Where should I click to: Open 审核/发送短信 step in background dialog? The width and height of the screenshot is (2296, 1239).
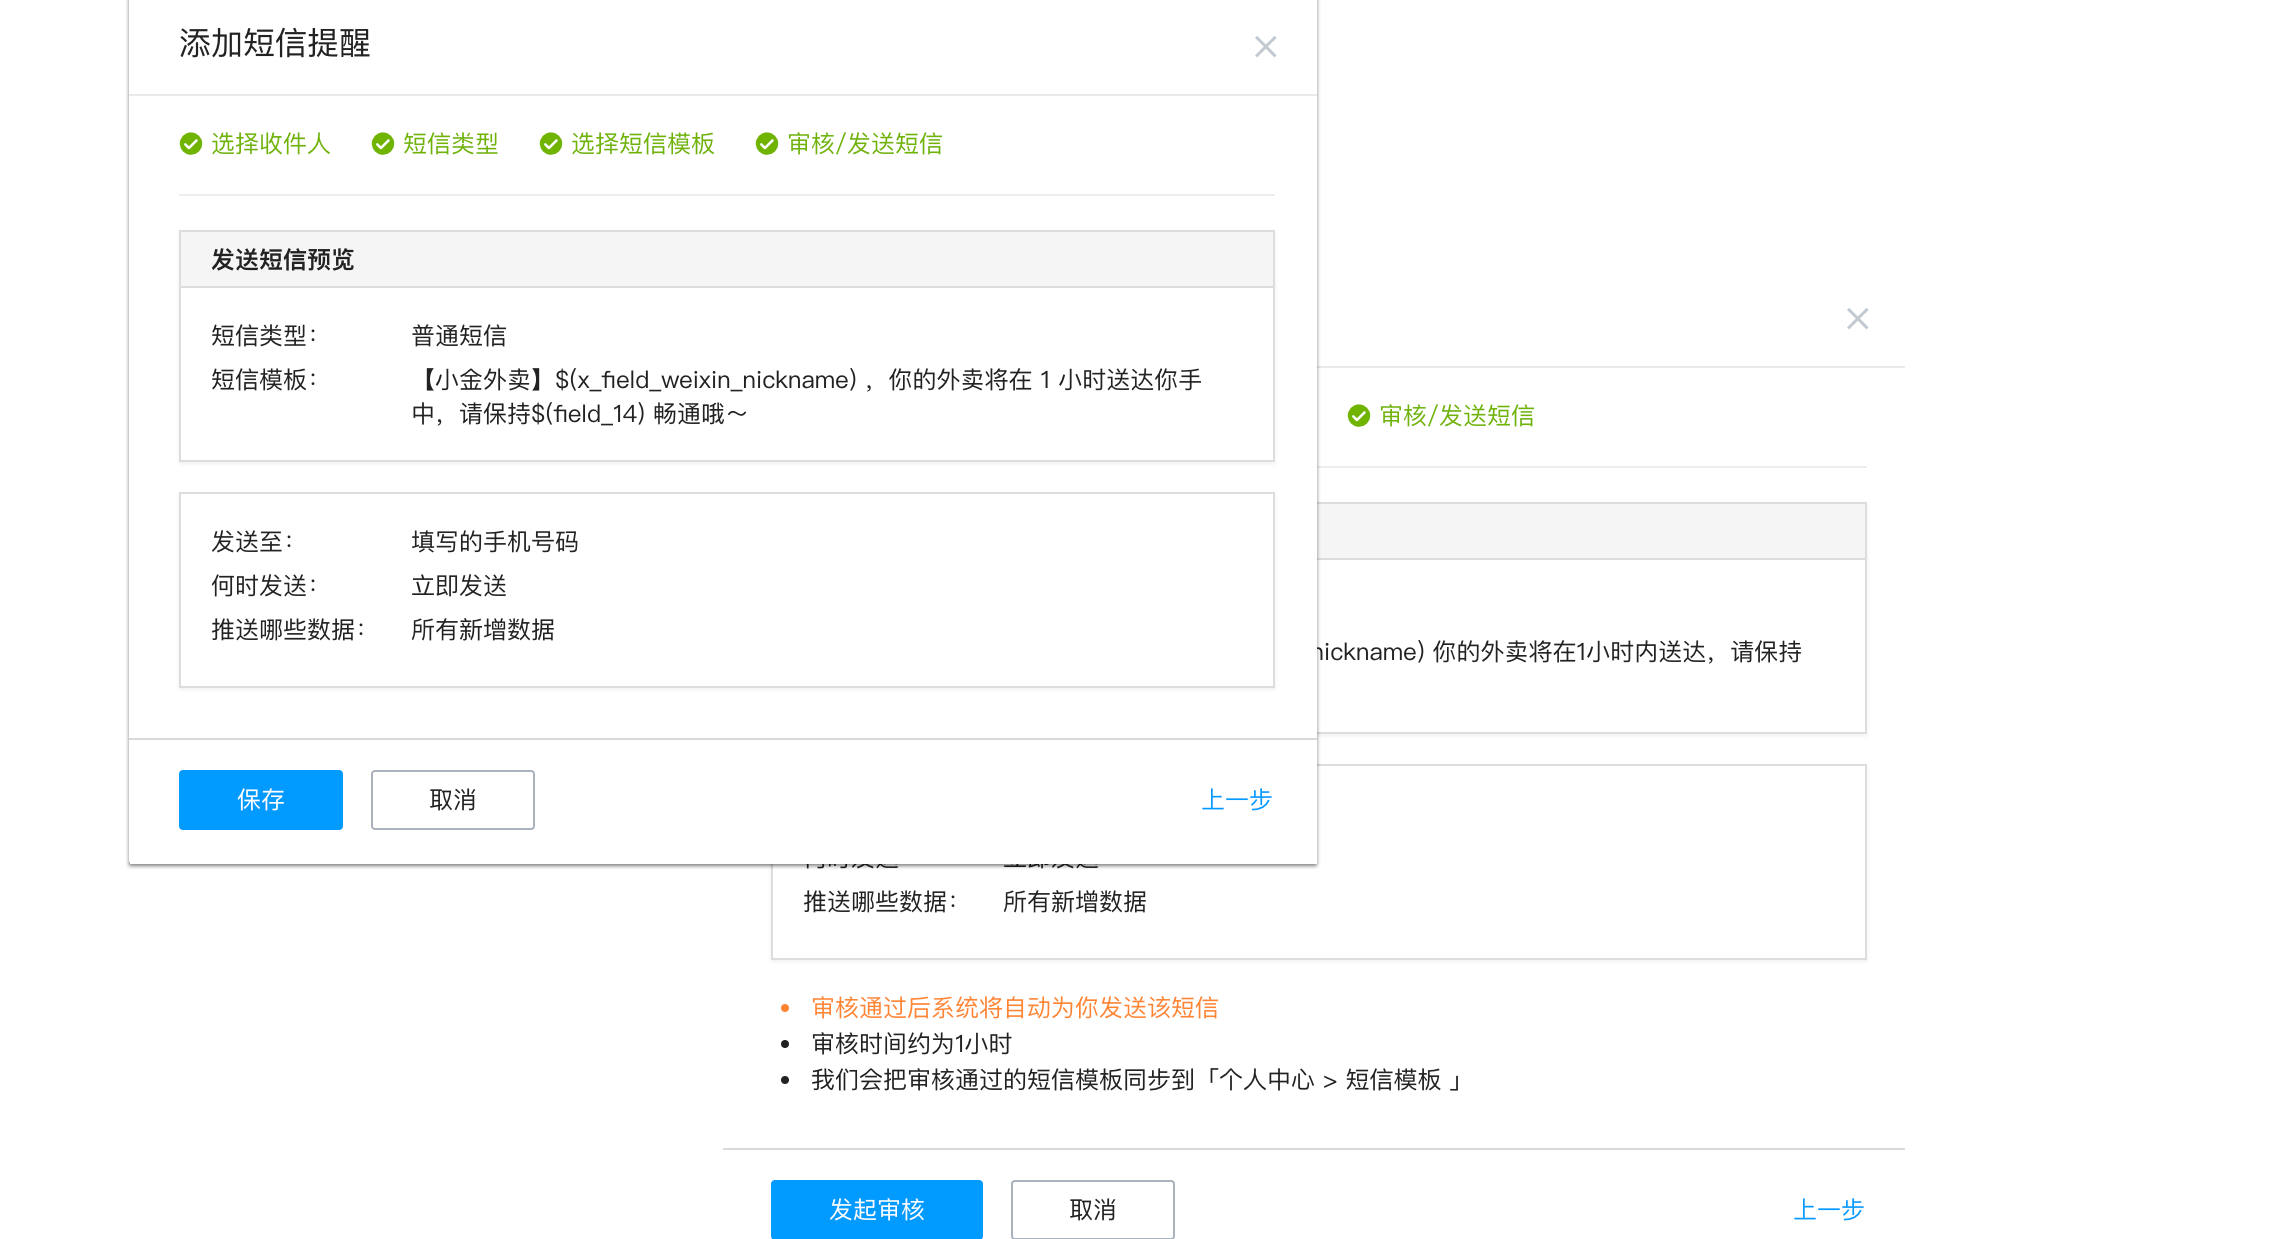point(1456,416)
